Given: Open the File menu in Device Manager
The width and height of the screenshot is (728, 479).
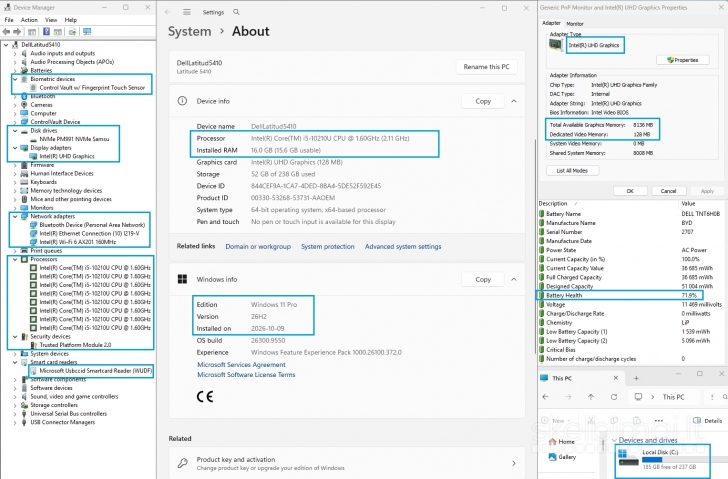Looking at the screenshot, I should 9,20.
